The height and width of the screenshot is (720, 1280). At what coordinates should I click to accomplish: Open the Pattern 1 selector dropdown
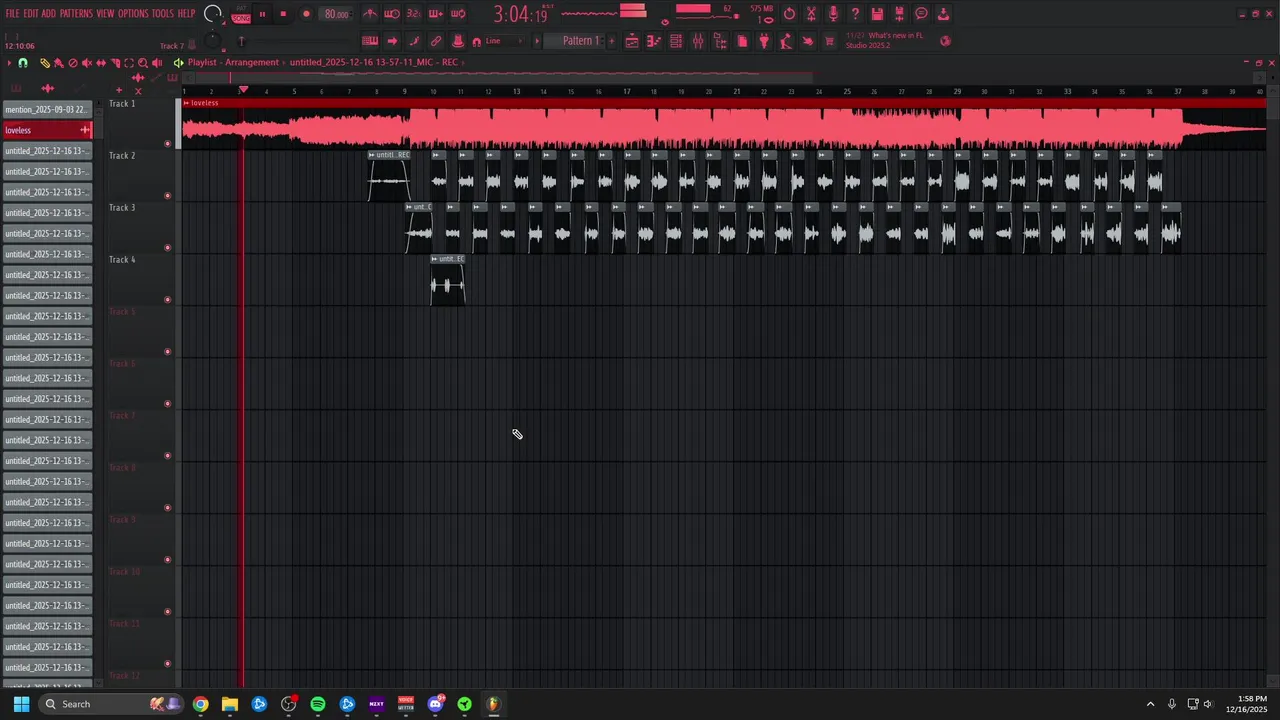pos(580,41)
